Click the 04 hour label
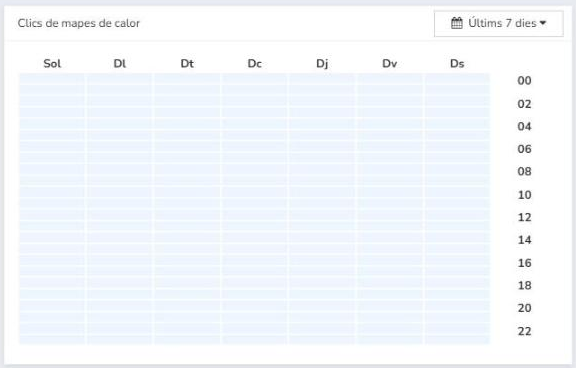This screenshot has height=368, width=576. pyautogui.click(x=524, y=126)
